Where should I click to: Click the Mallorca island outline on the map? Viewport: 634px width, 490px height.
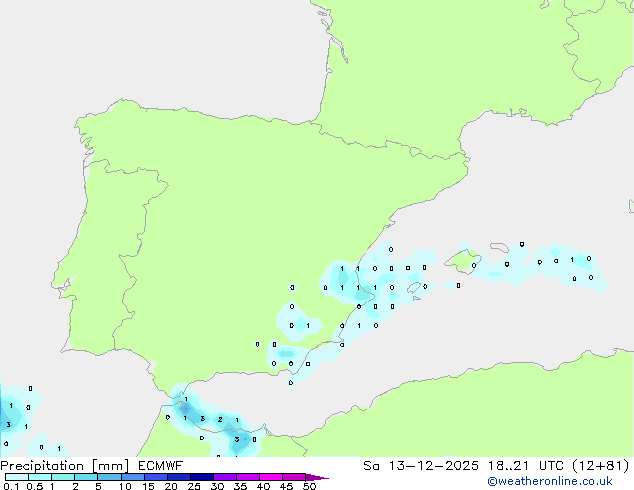[x=463, y=262]
